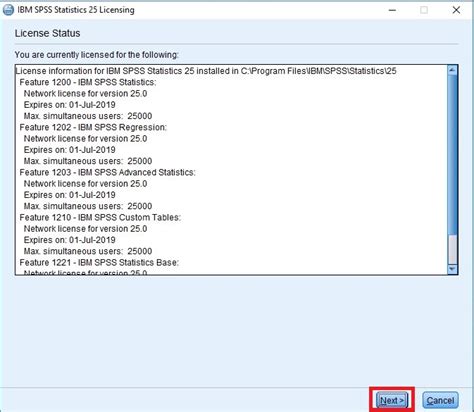Click 'Max. simultaneous users: 25000' under Feature 1203
Screen dimensions: 474x412
coord(88,206)
